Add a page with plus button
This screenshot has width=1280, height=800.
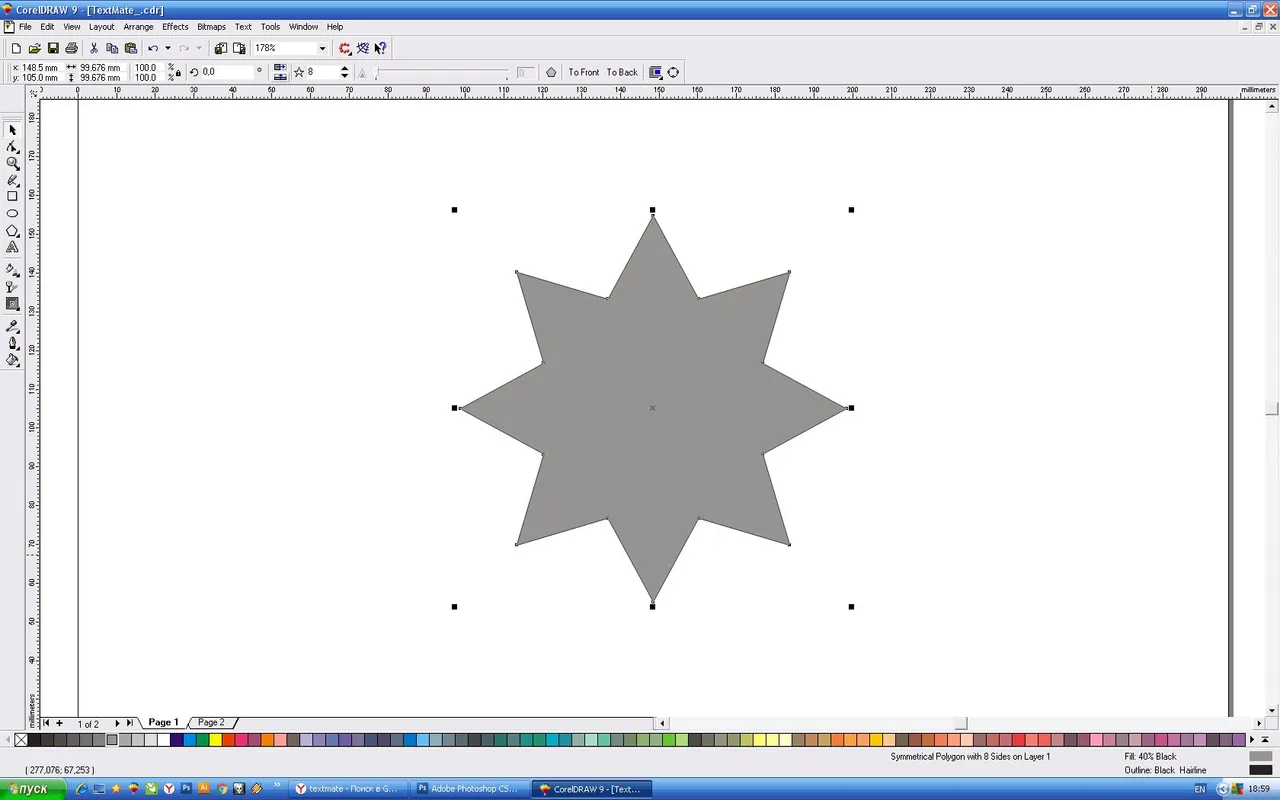click(59, 723)
